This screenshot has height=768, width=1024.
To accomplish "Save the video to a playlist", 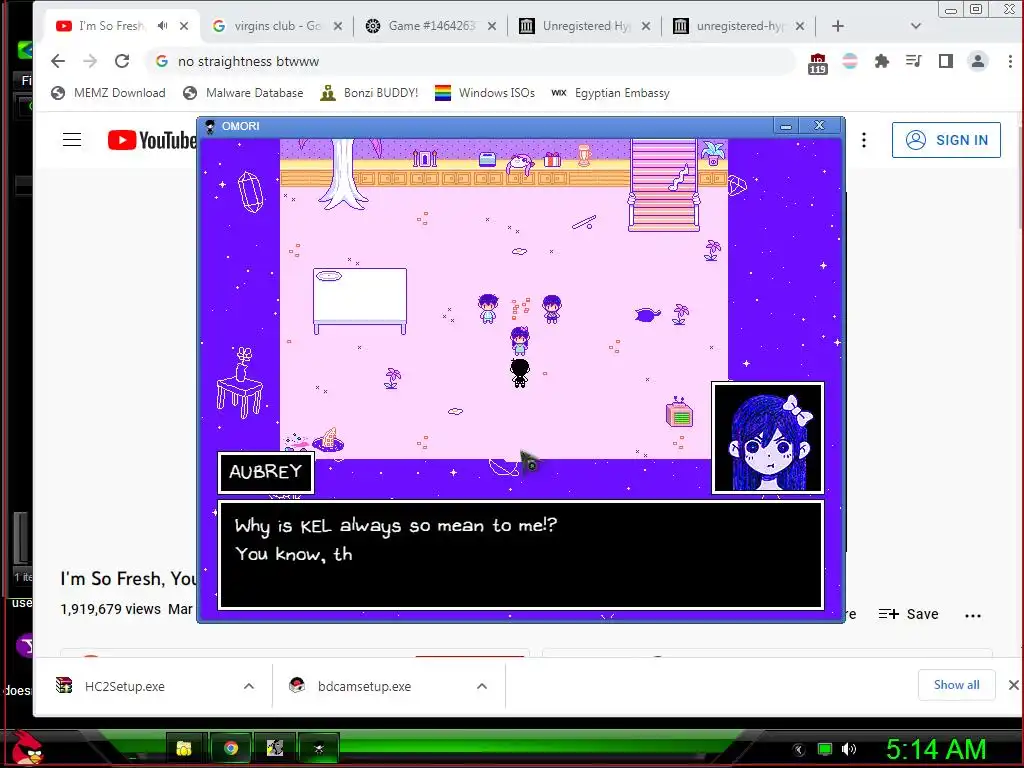I will (908, 614).
